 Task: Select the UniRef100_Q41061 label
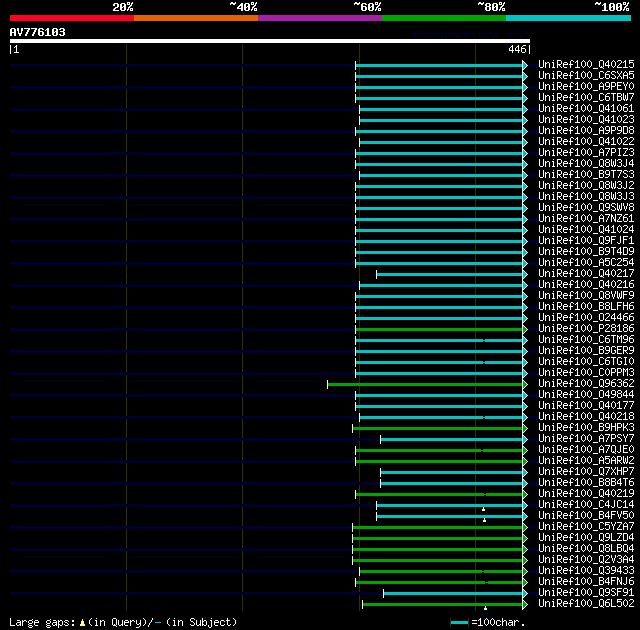[x=586, y=109]
